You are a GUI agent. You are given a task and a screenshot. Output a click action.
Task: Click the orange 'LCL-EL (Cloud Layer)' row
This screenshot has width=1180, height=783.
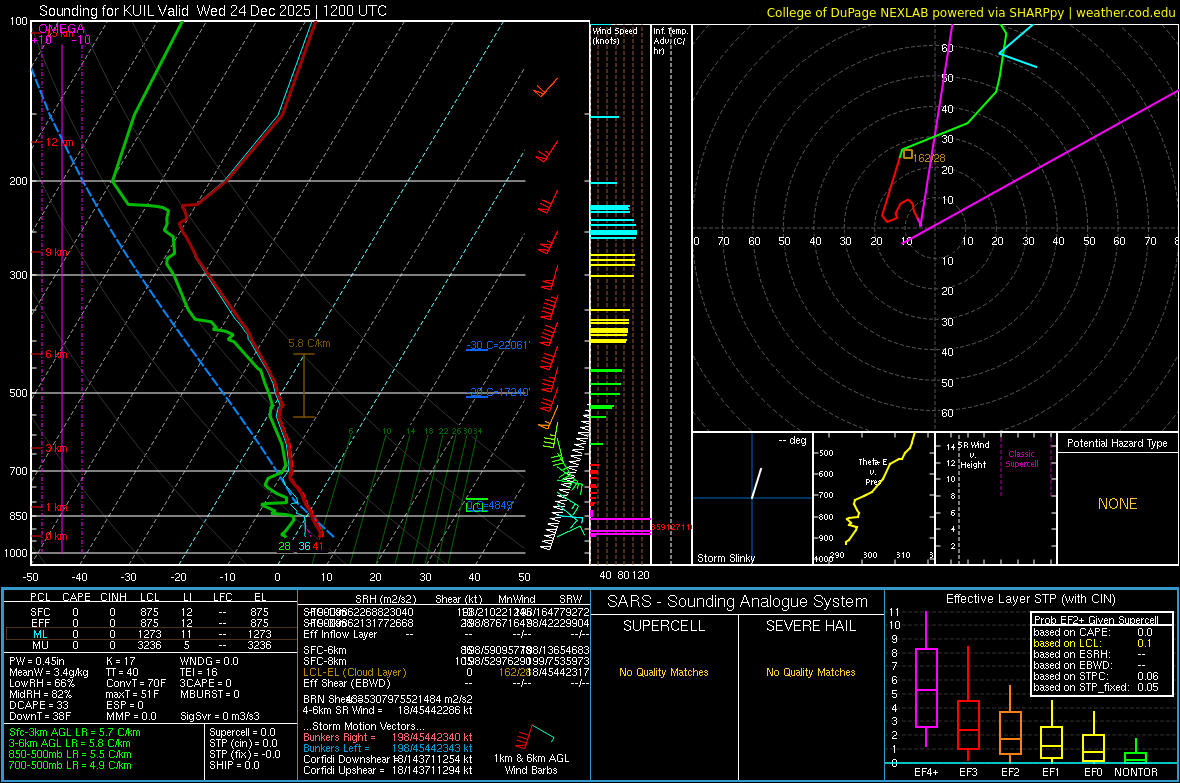(446, 672)
